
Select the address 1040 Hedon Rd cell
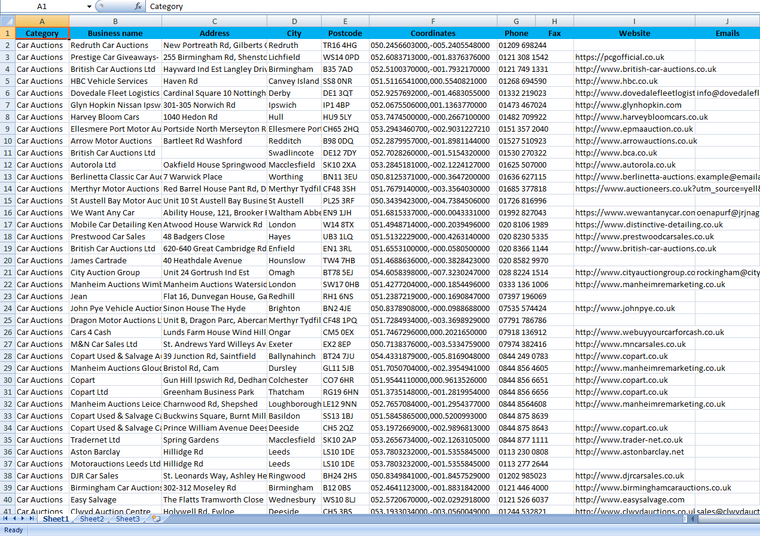tap(214, 117)
